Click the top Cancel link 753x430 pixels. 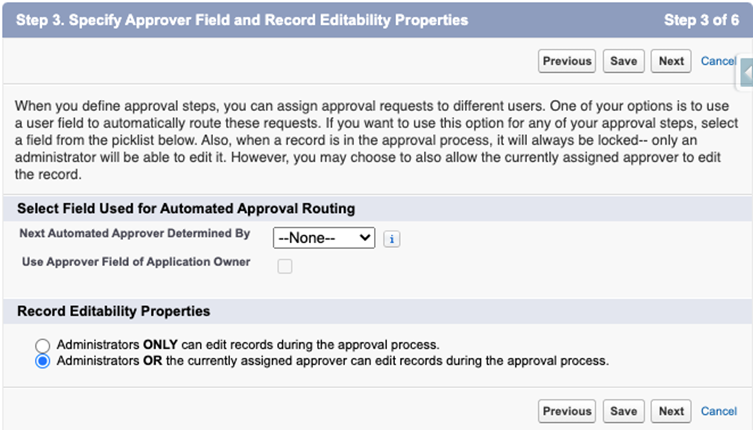tap(718, 61)
